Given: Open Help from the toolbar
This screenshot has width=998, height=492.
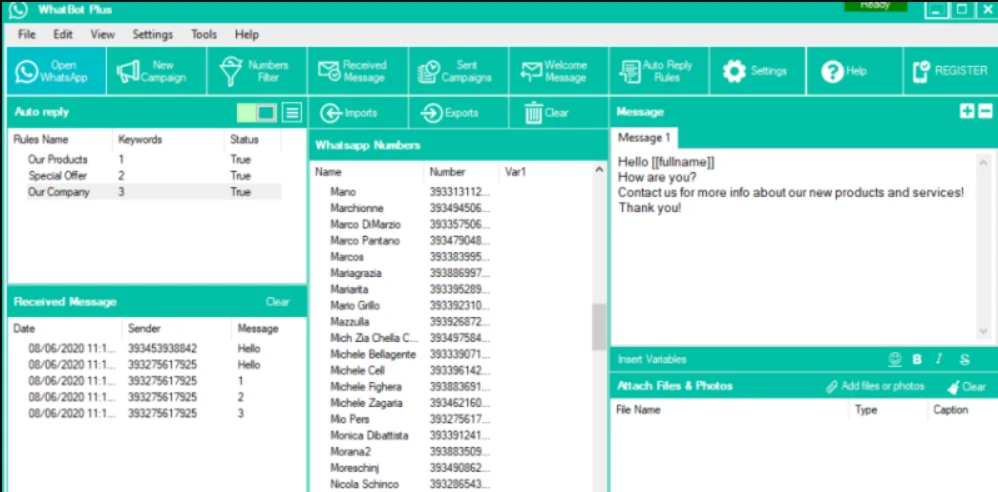Looking at the screenshot, I should [854, 71].
